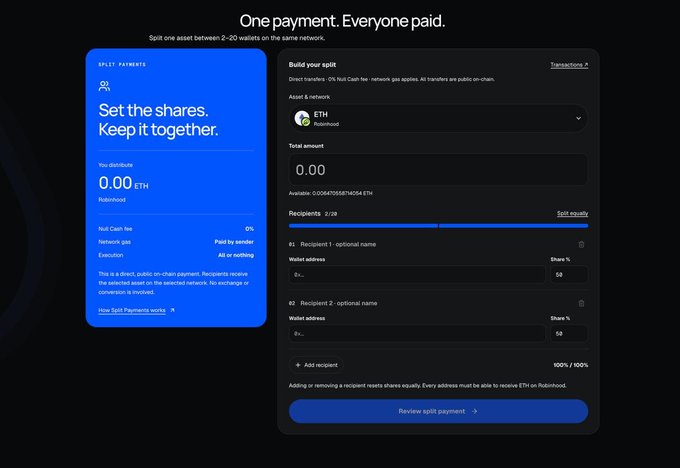Add a recipient
Image resolution: width=680 pixels, height=468 pixels.
coord(316,365)
